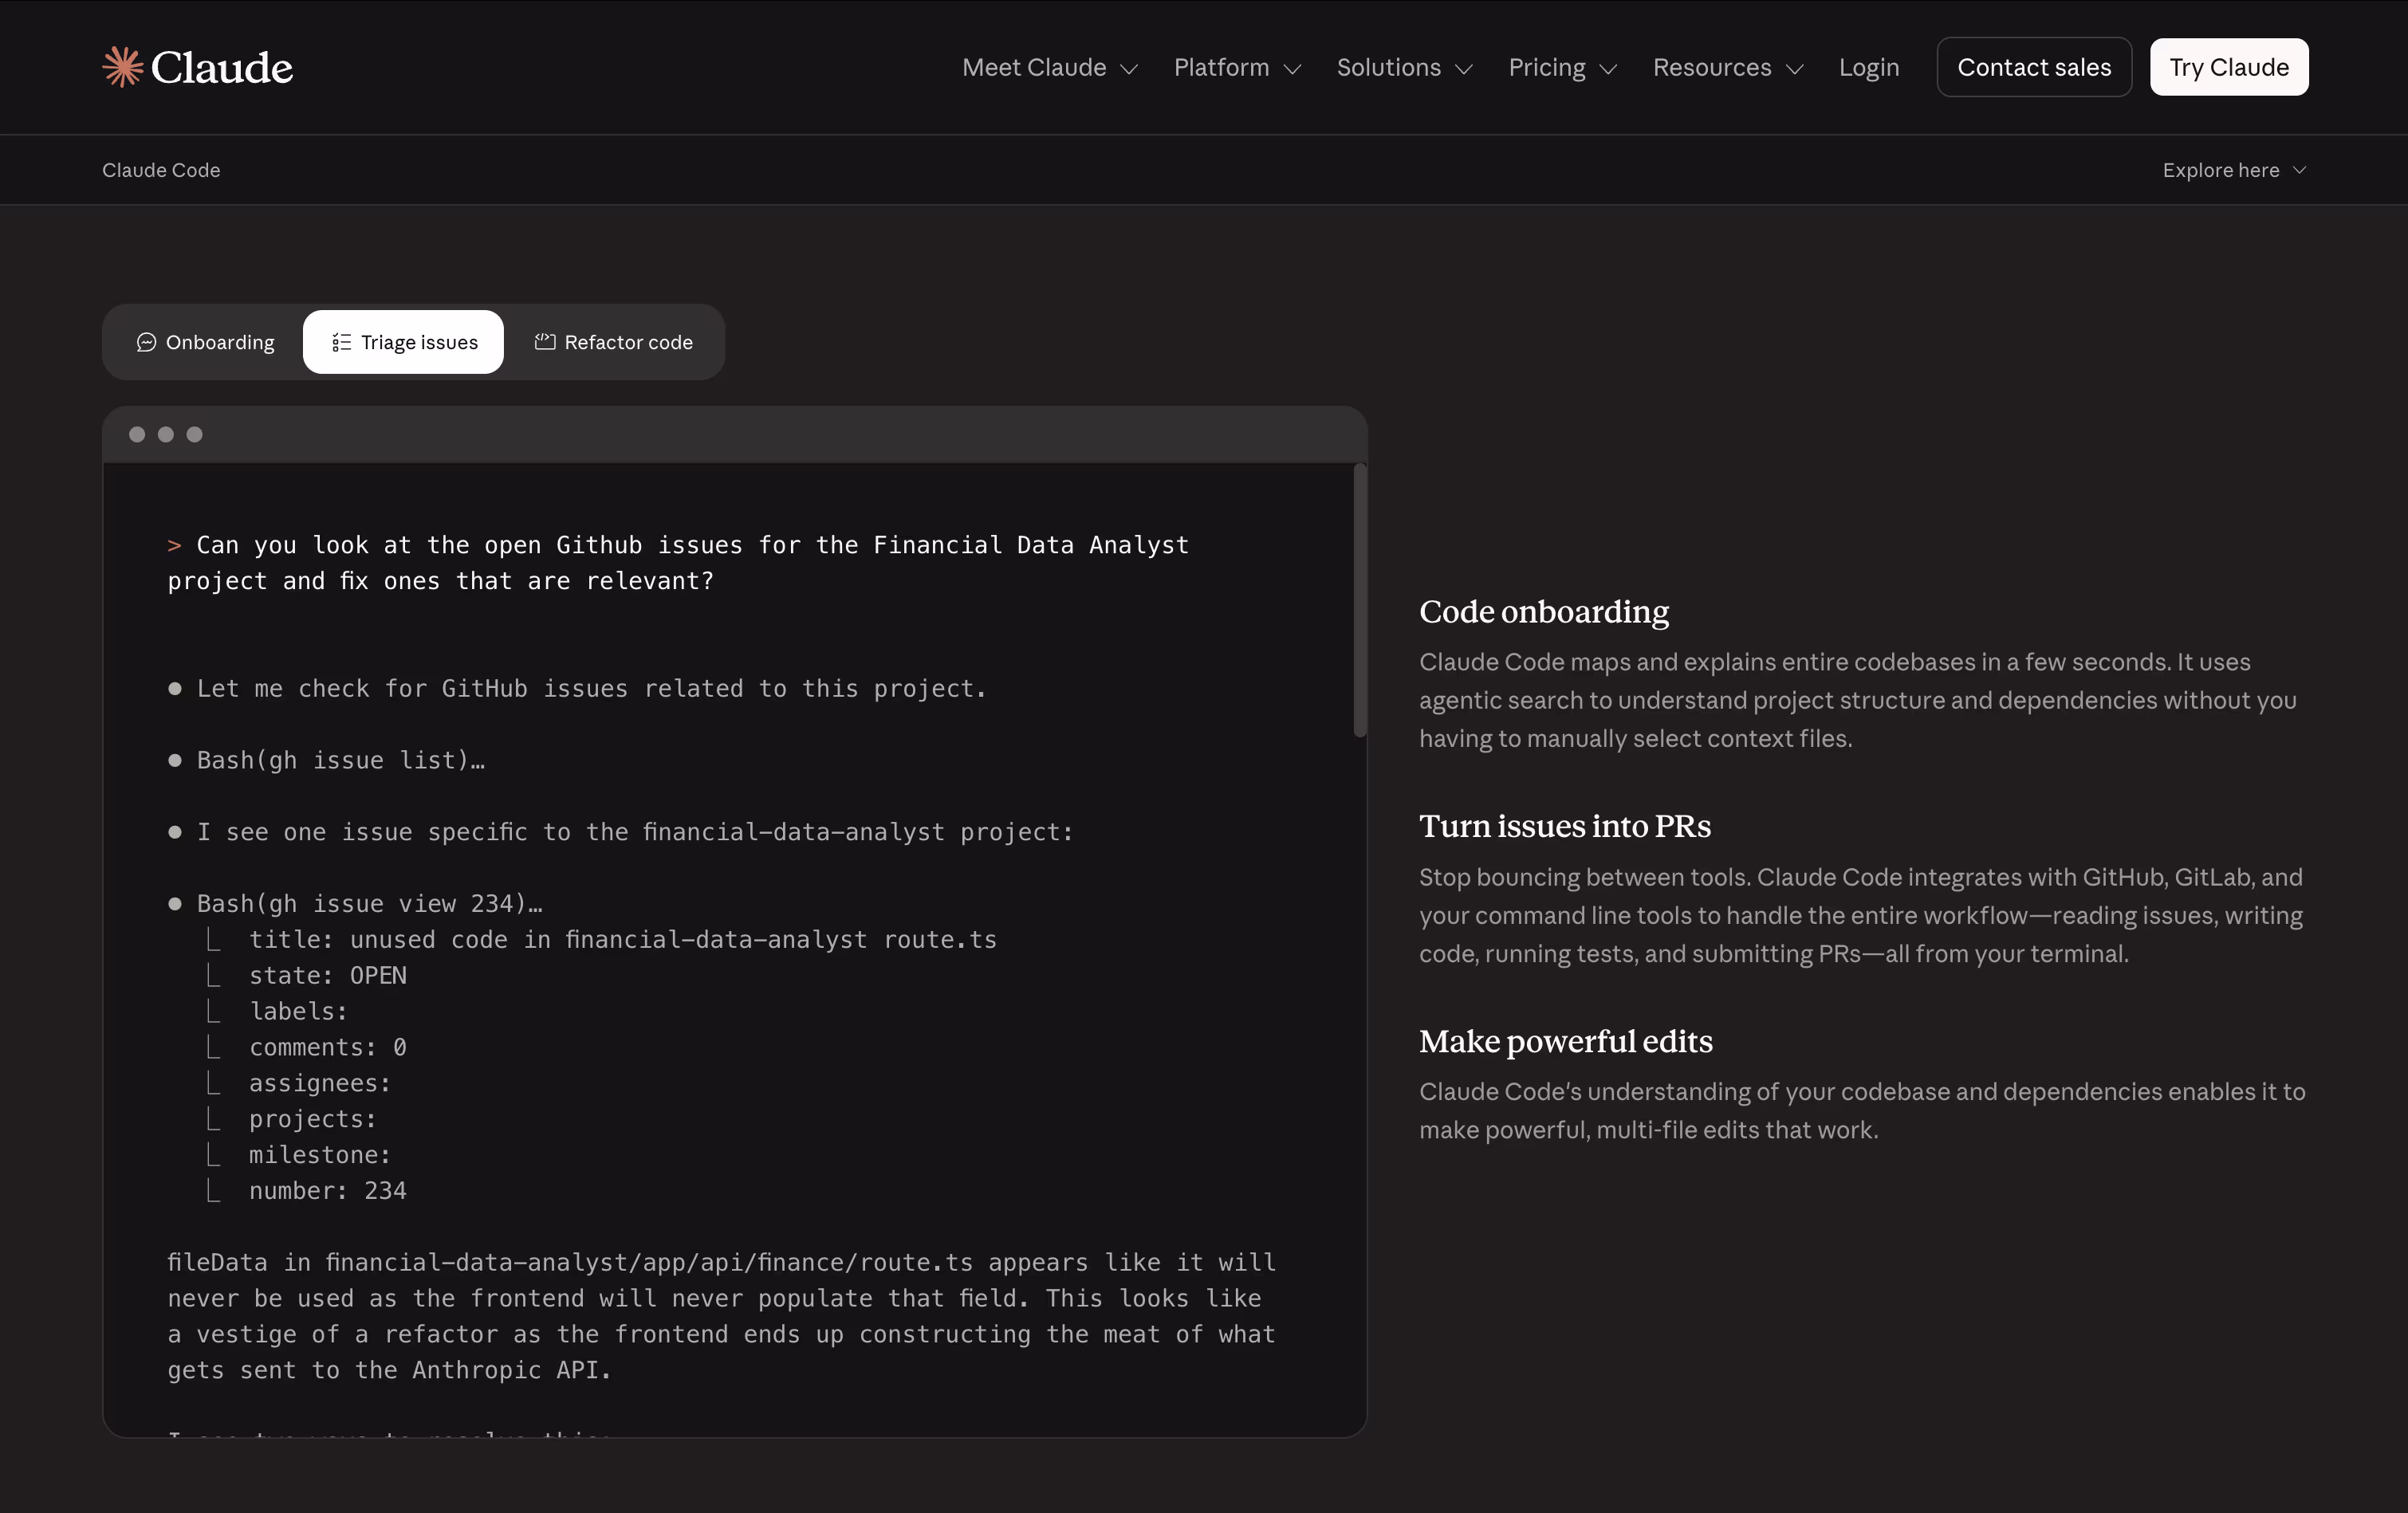Click the 'I see one issue specific' line
This screenshot has width=2408, height=1513.
click(635, 831)
